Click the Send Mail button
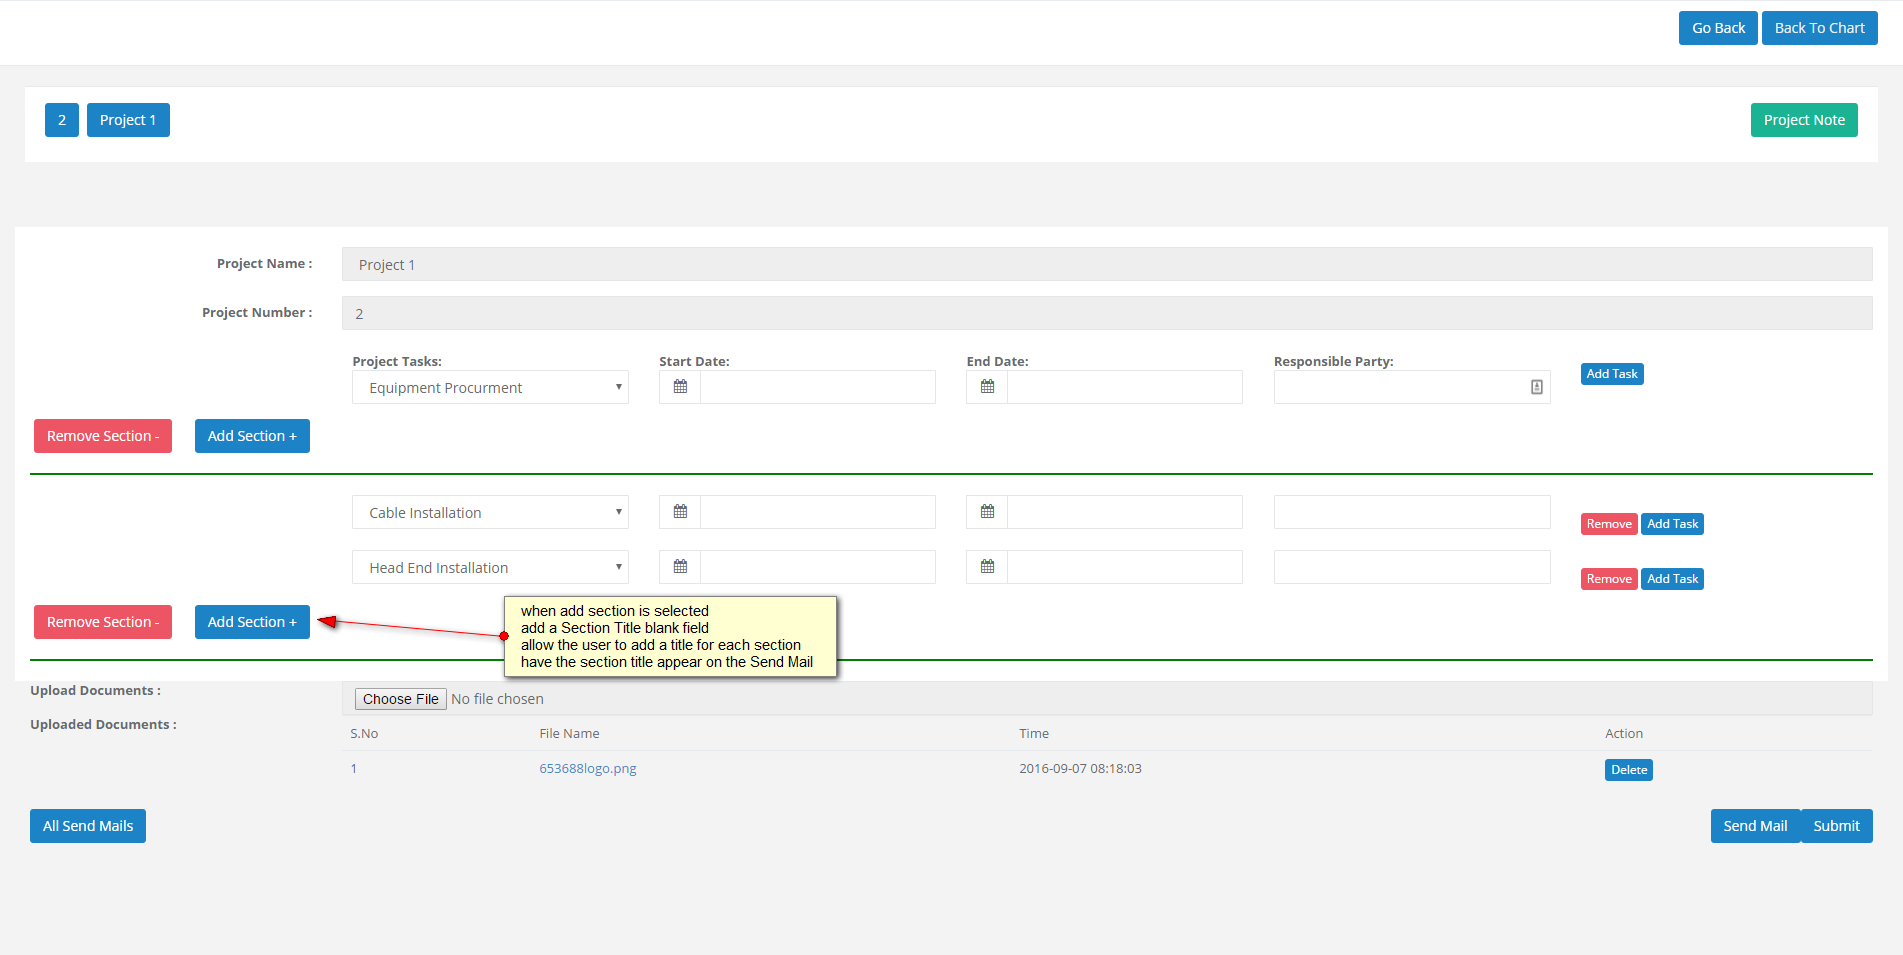1903x955 pixels. pos(1755,826)
